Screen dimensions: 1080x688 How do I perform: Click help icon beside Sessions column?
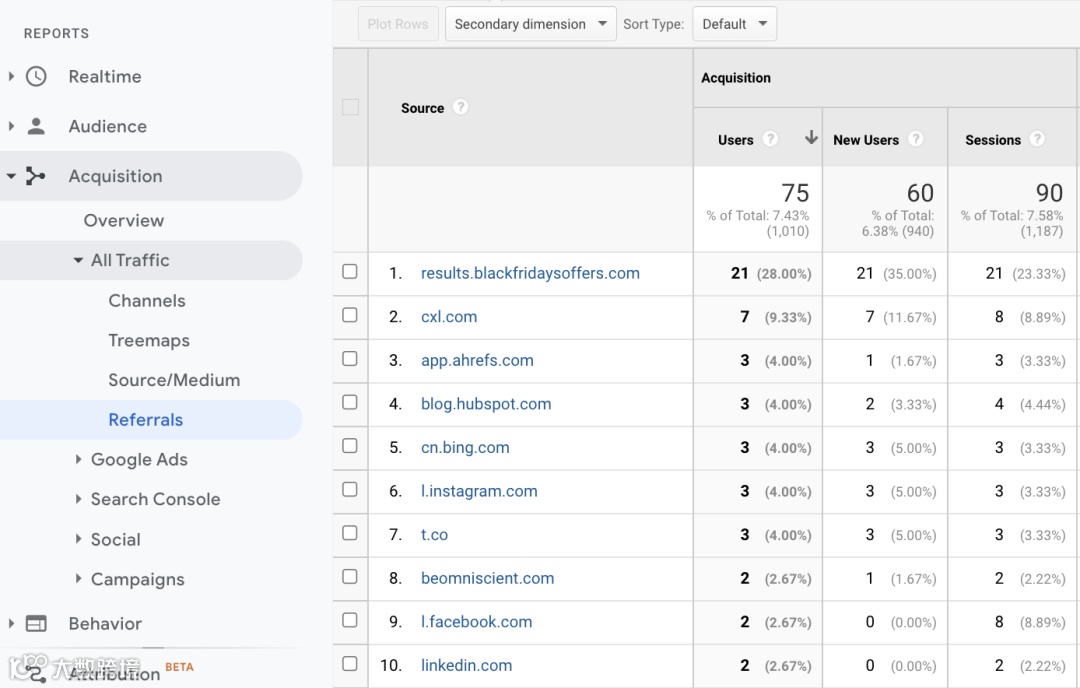pos(1037,139)
